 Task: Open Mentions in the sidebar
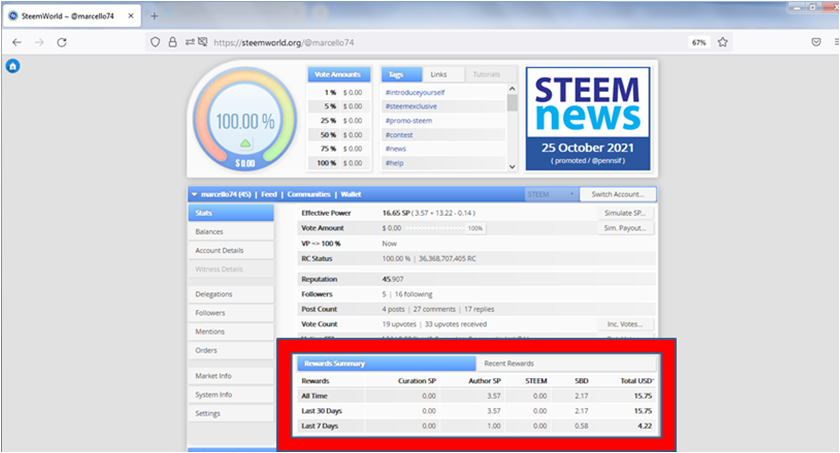click(231, 332)
